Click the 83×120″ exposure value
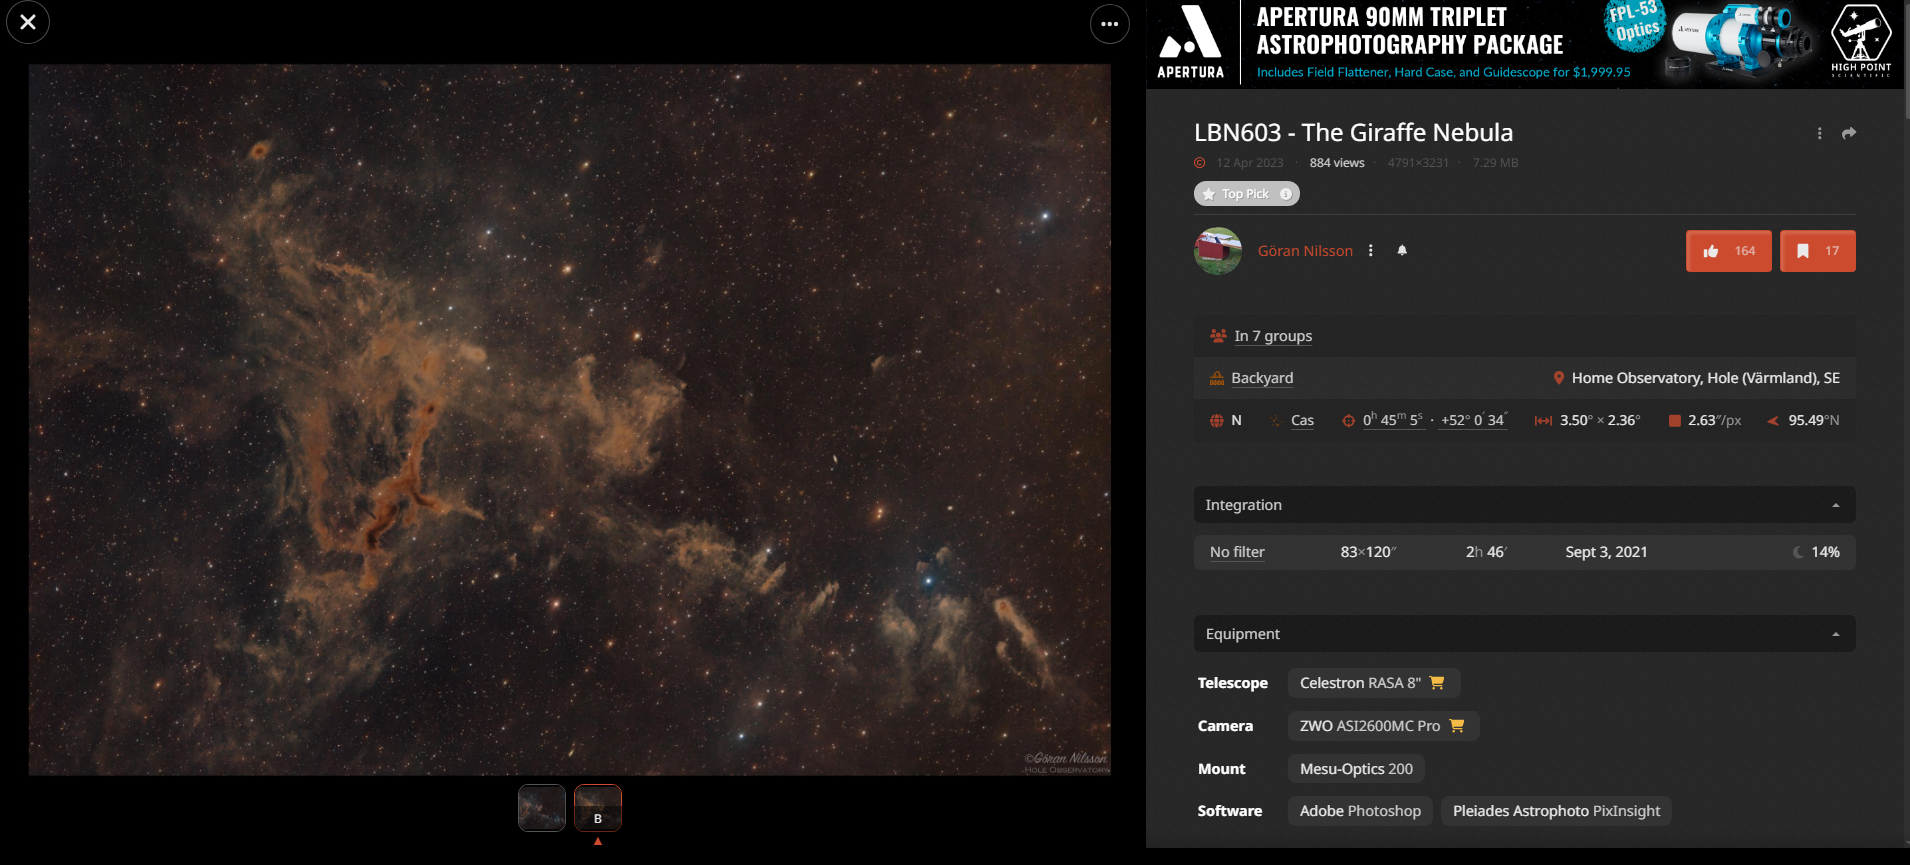Viewport: 1910px width, 865px height. coord(1368,552)
